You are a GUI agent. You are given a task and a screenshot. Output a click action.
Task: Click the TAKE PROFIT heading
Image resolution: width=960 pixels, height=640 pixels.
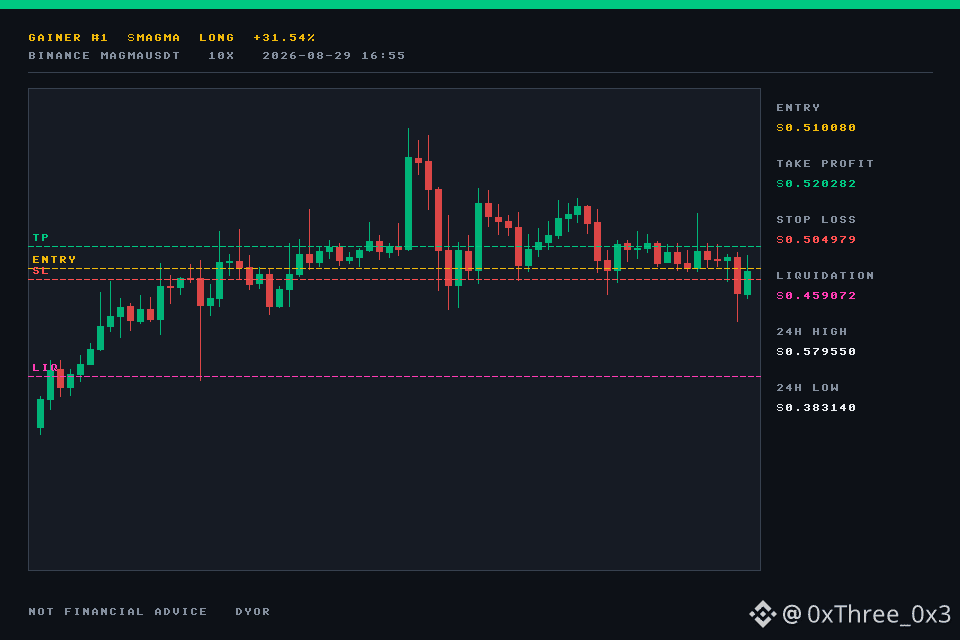[825, 164]
